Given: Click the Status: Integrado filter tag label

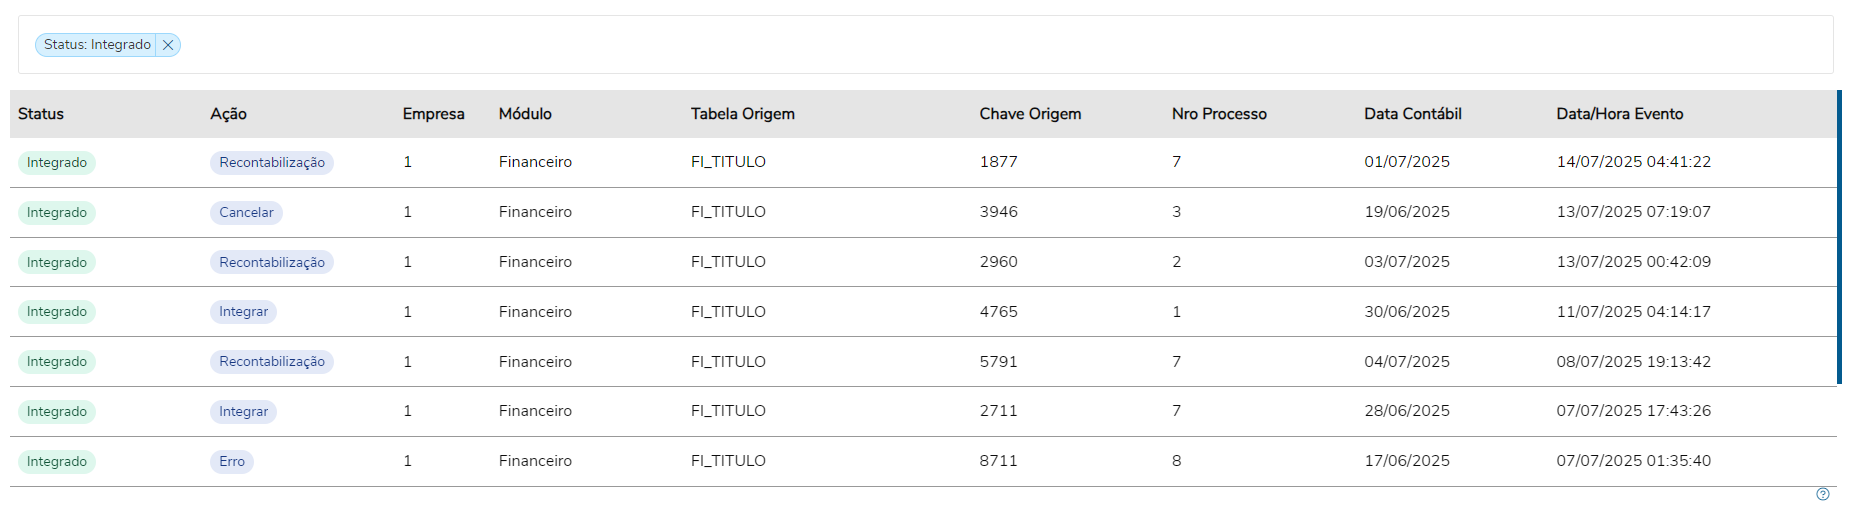Looking at the screenshot, I should pyautogui.click(x=97, y=45).
